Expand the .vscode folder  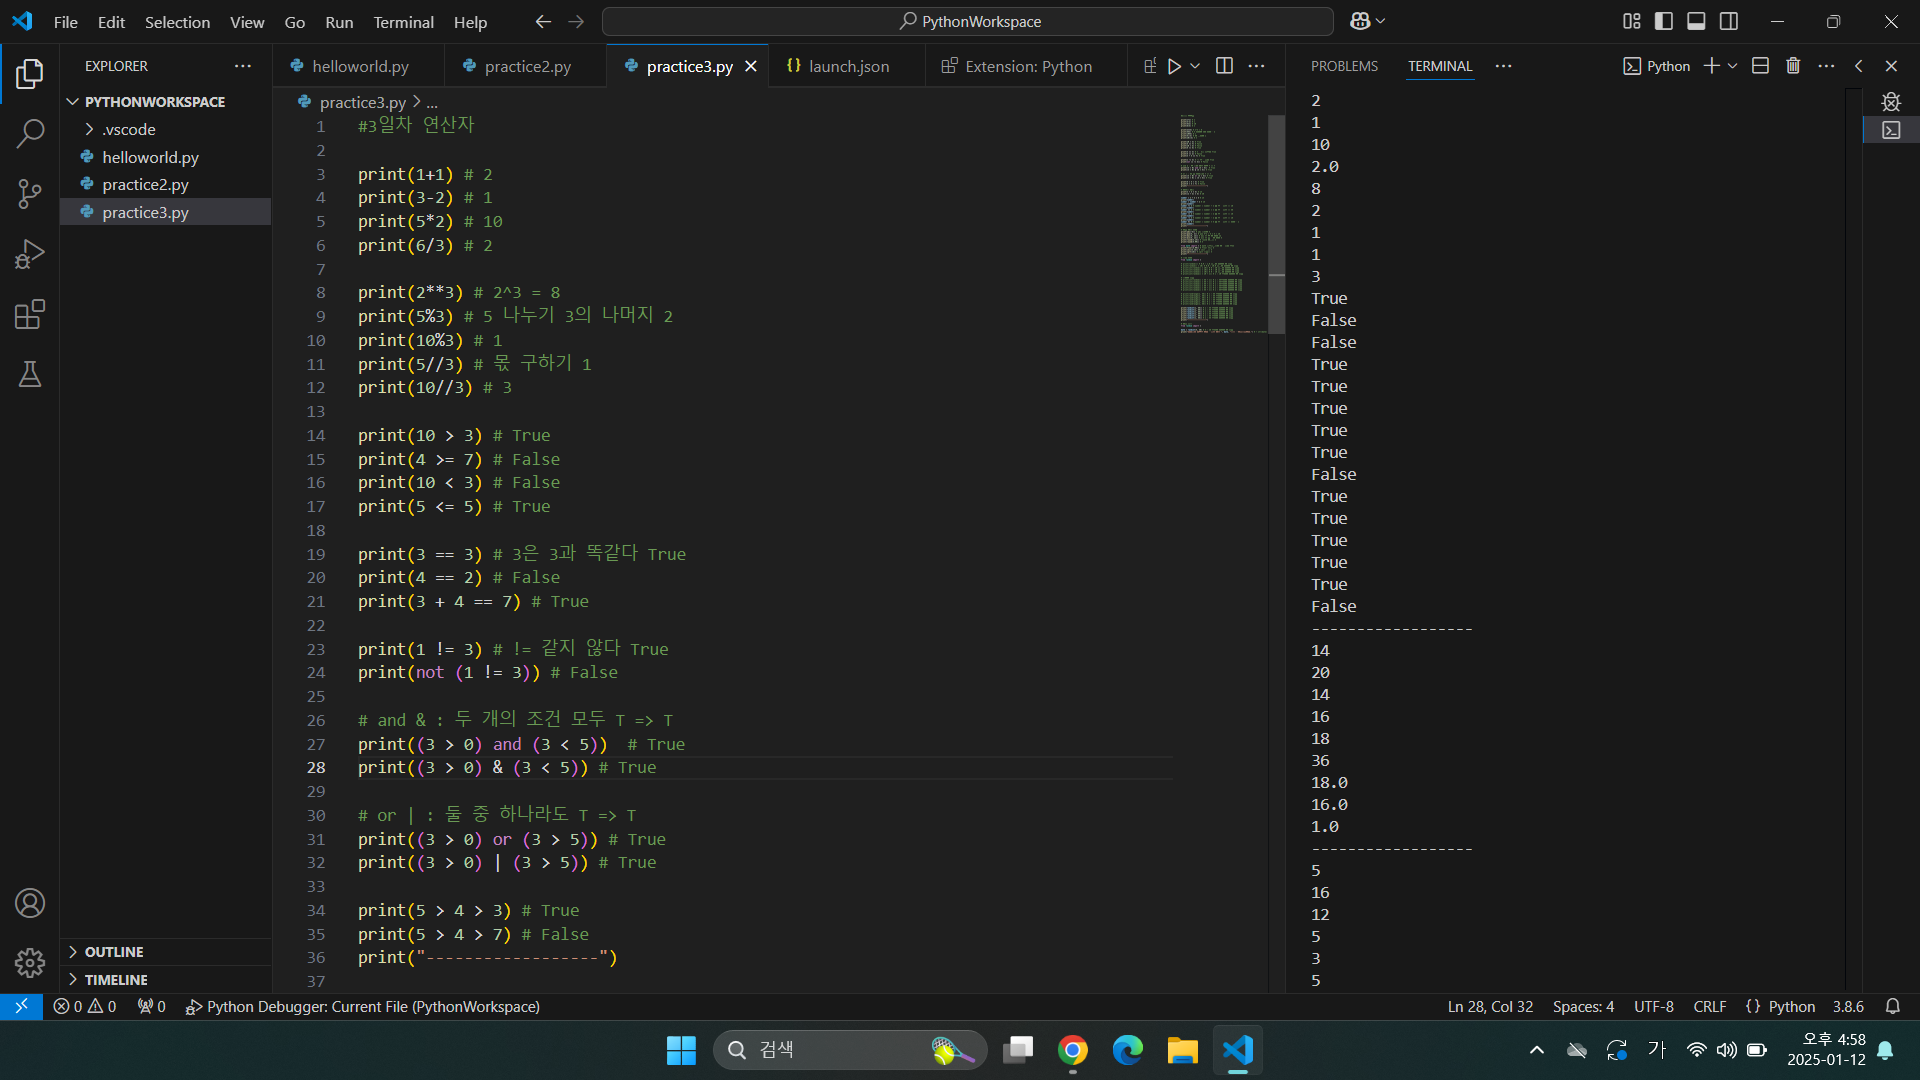[x=128, y=129]
